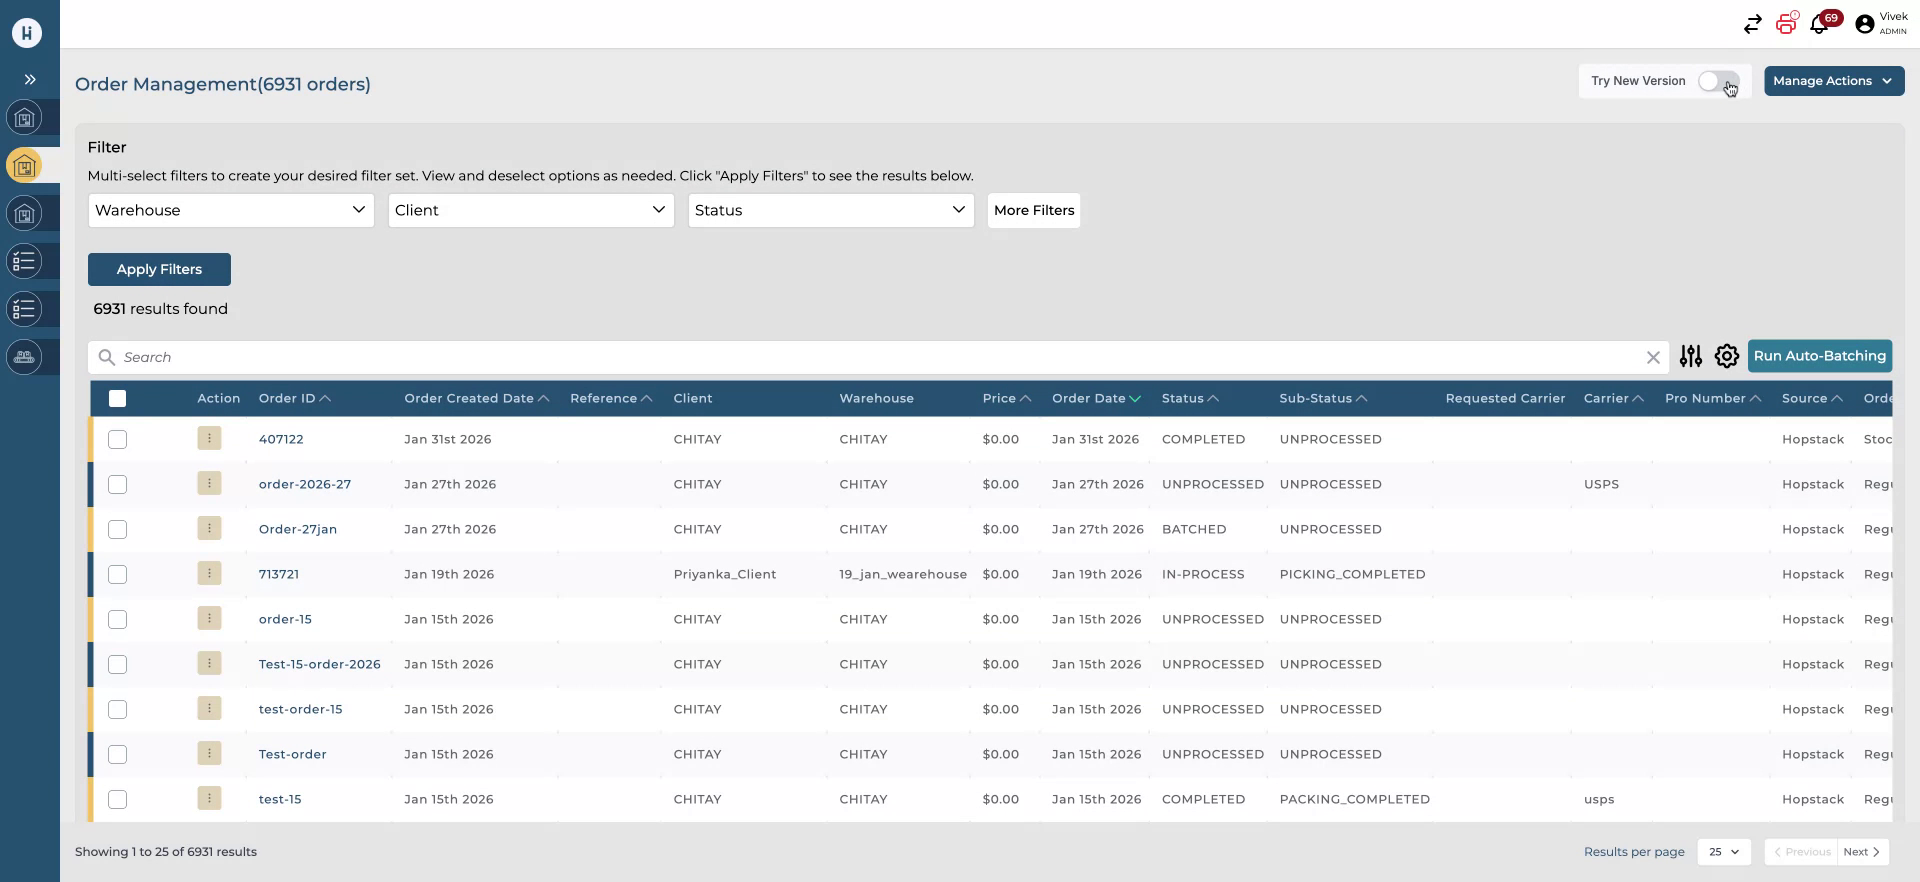Open Vivek admin user profile icon
Image resolution: width=1920 pixels, height=882 pixels.
click(1864, 25)
